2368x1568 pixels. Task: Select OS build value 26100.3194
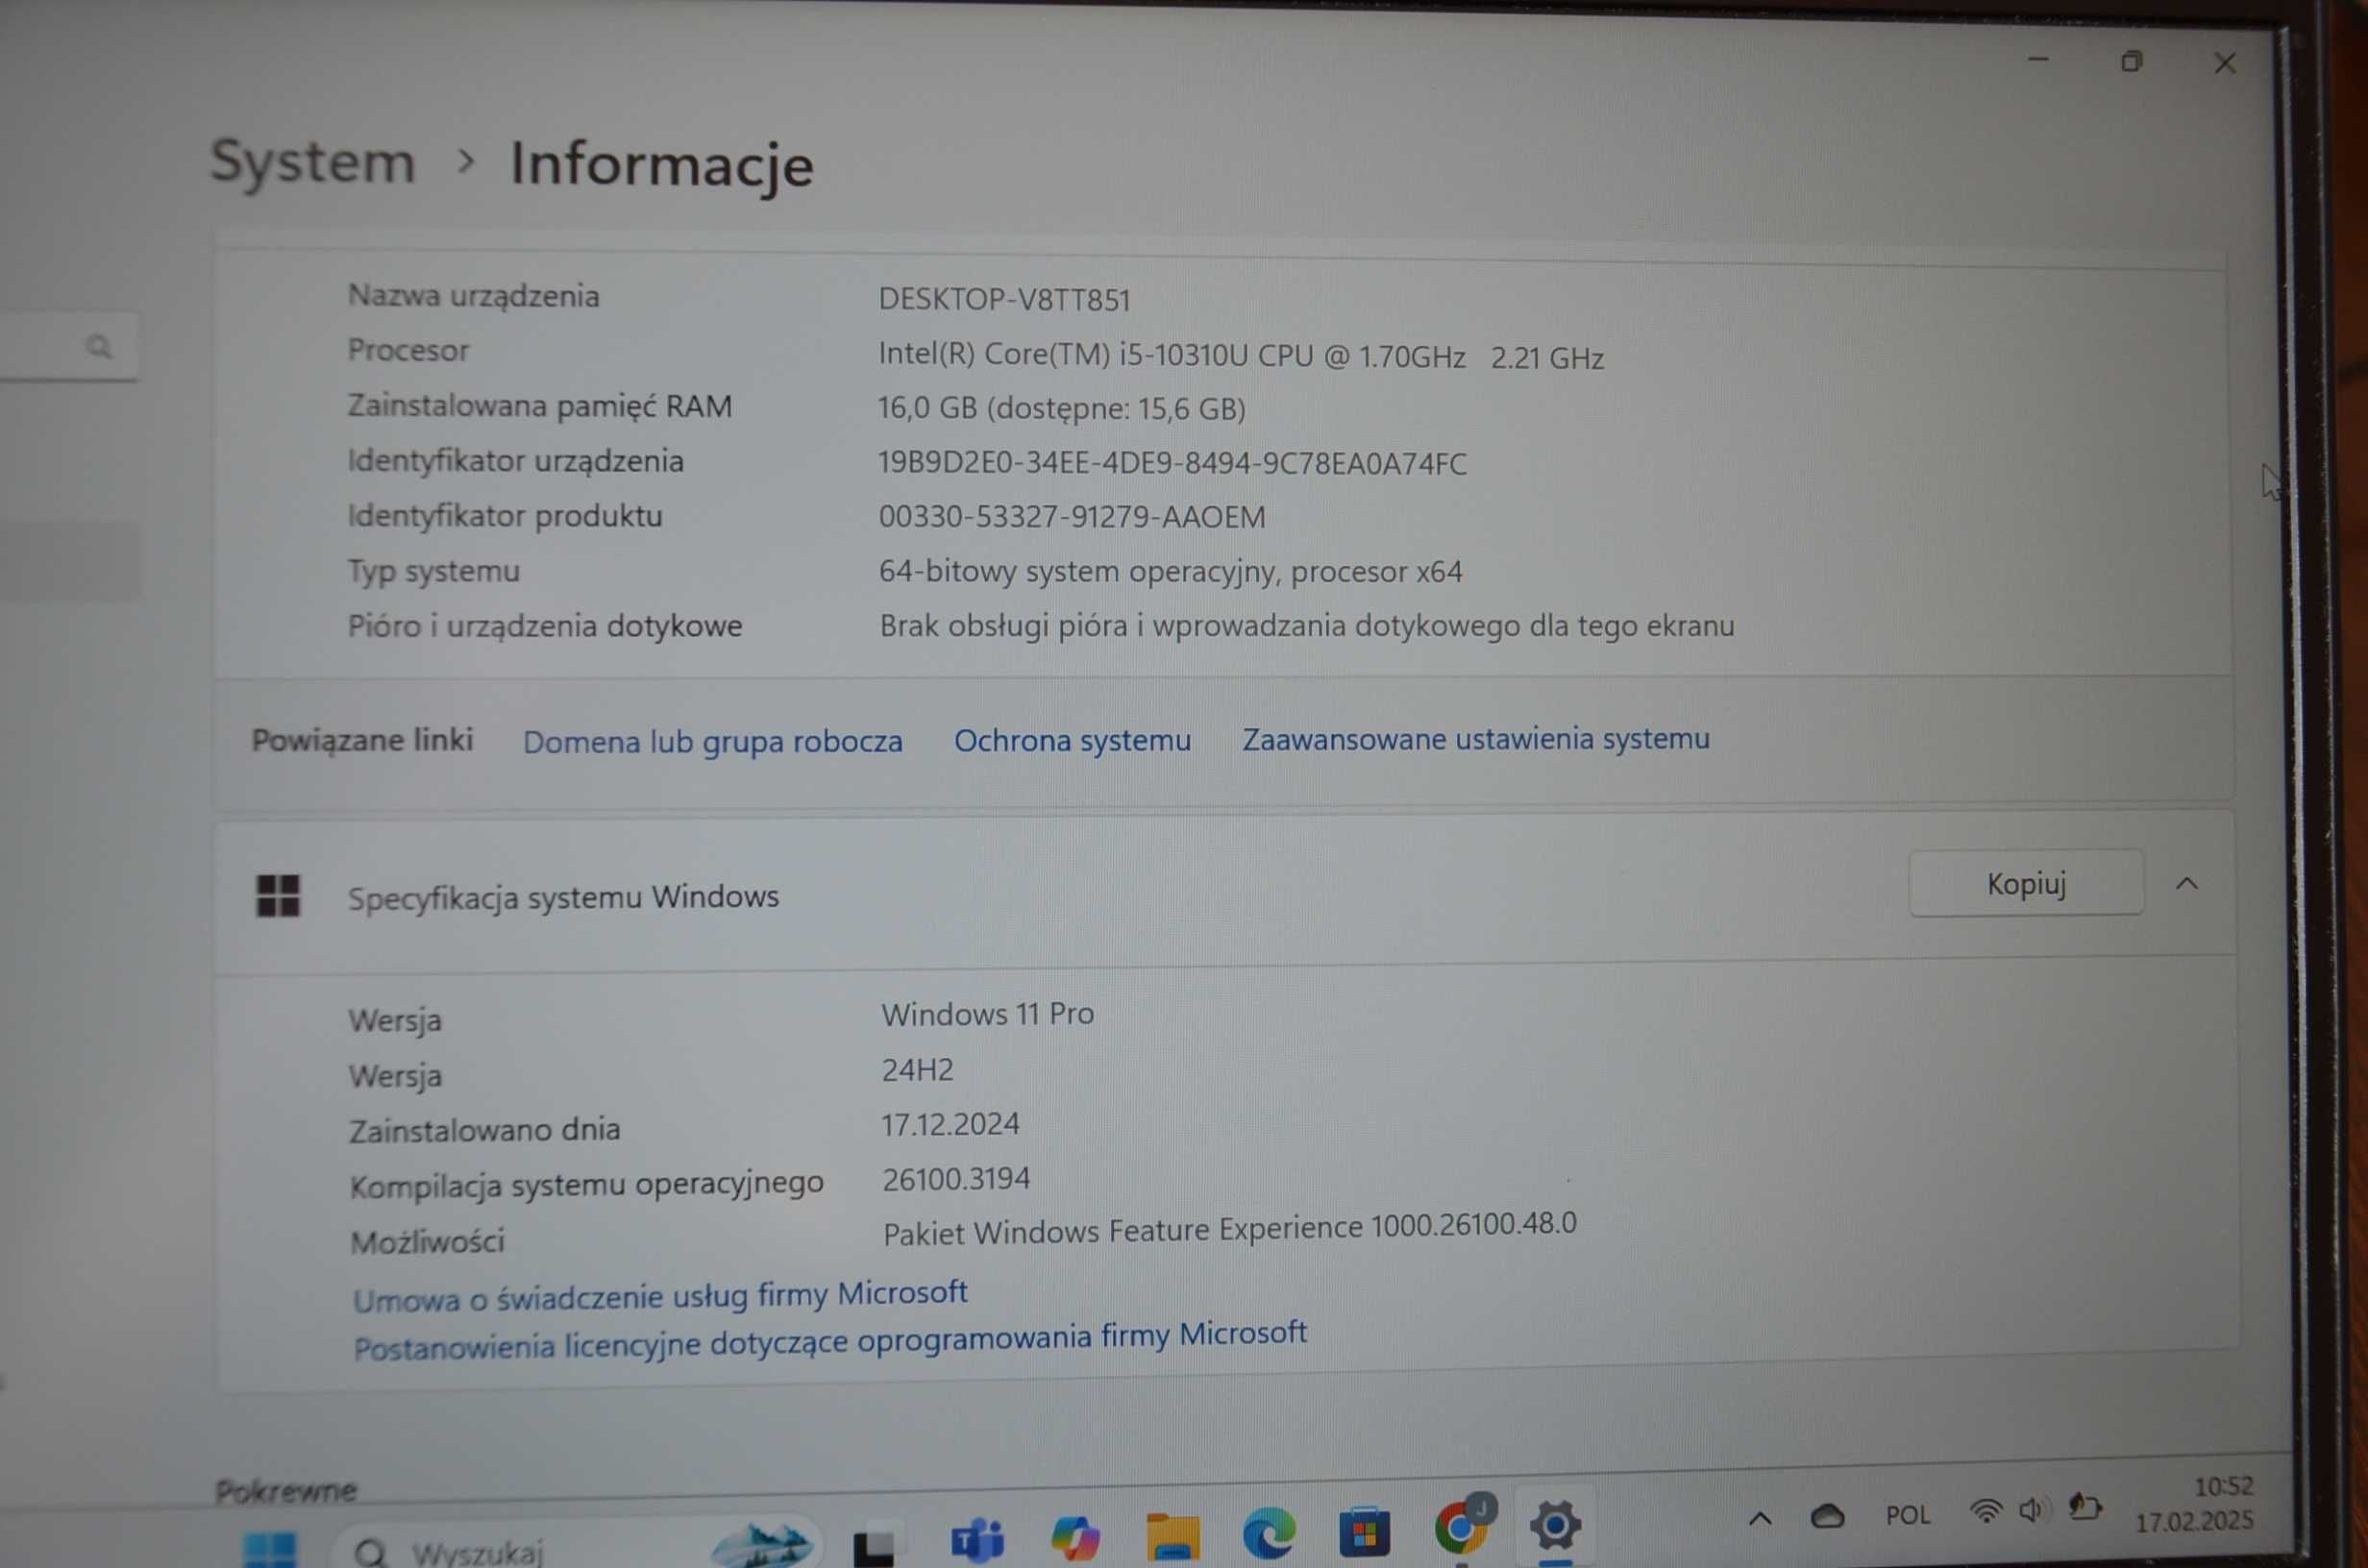[x=956, y=1179]
